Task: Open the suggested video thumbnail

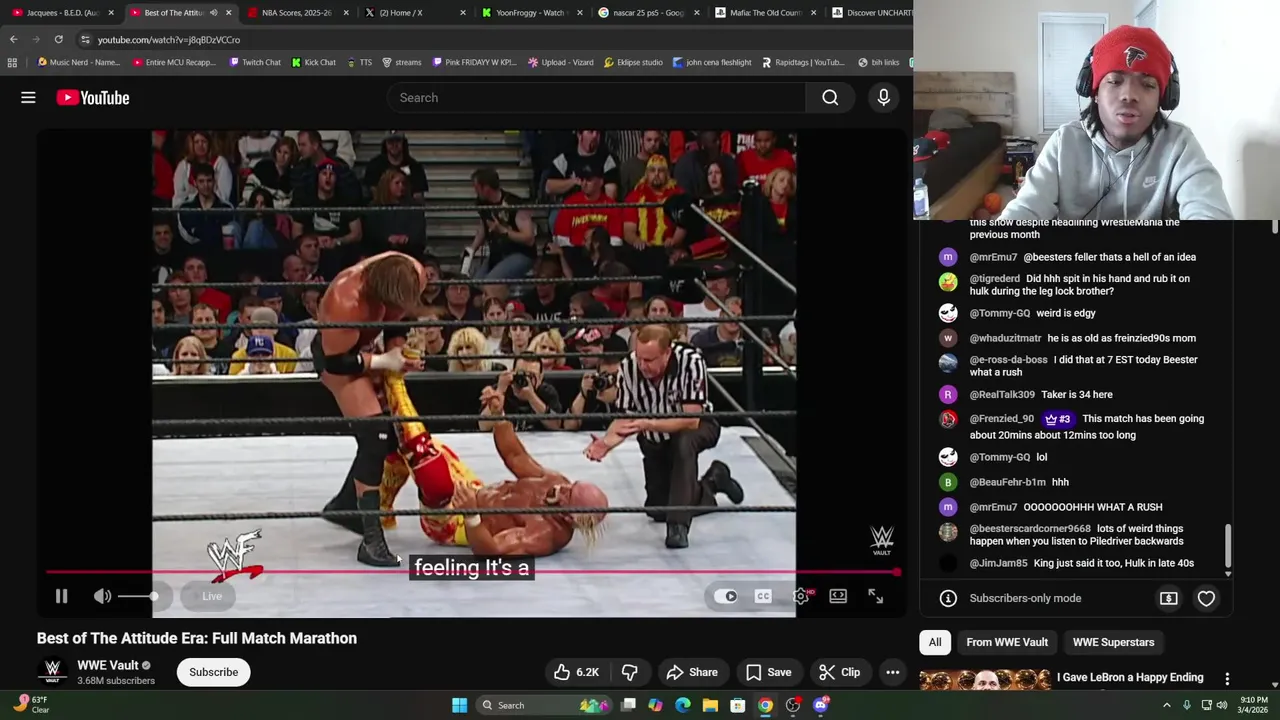Action: pyautogui.click(x=985, y=680)
